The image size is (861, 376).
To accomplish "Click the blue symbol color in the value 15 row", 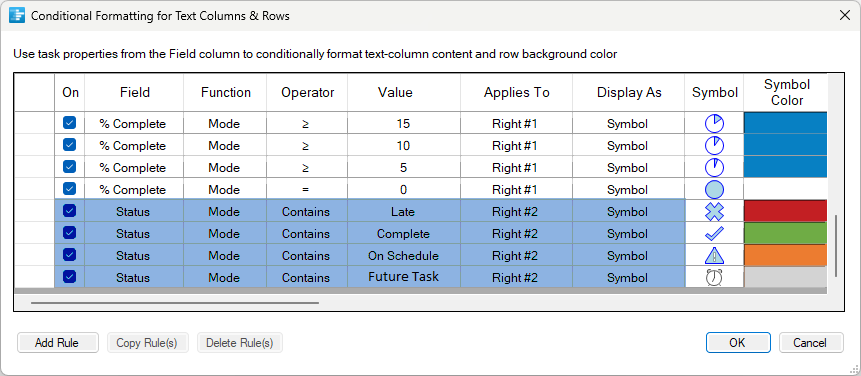I will pos(785,124).
